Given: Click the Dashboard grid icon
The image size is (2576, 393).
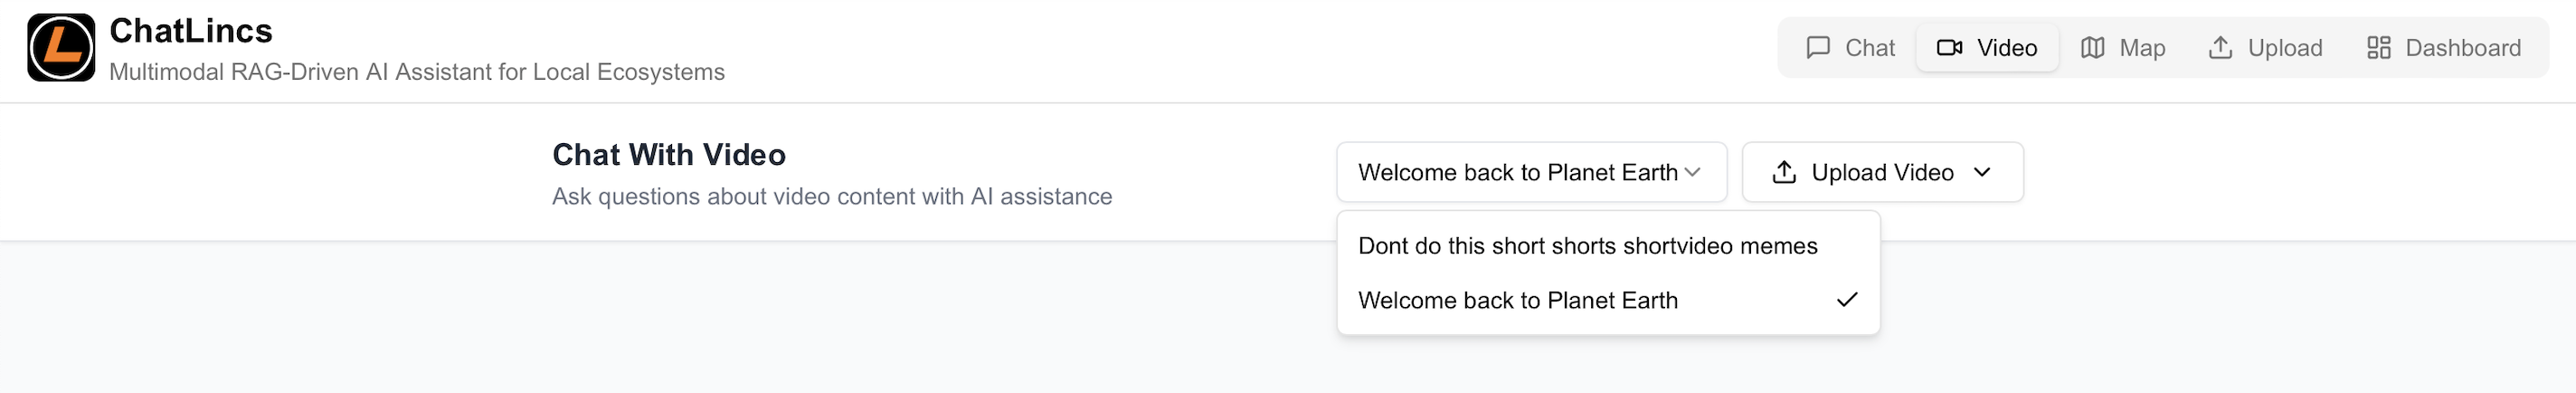Looking at the screenshot, I should (2378, 48).
